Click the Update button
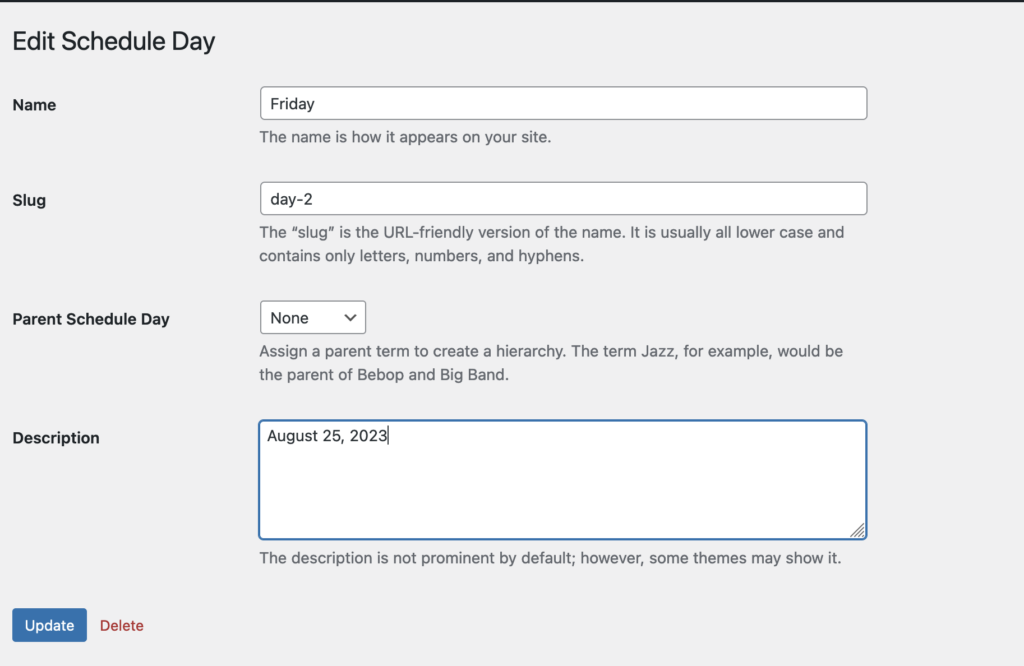1024x666 pixels. pos(50,625)
